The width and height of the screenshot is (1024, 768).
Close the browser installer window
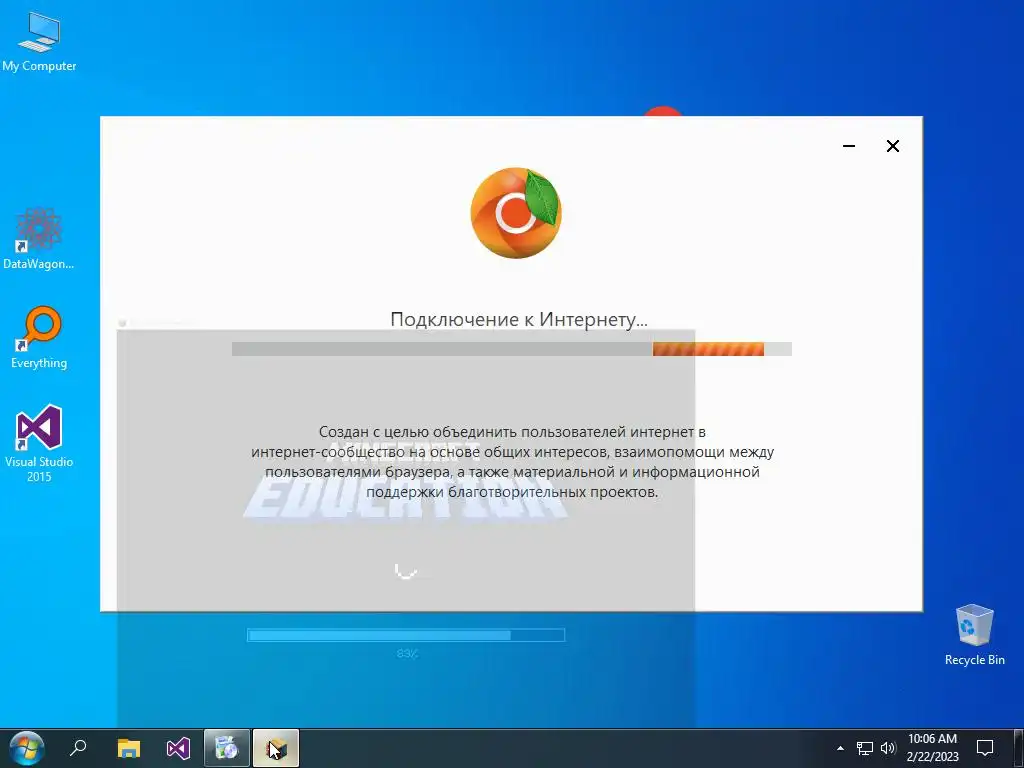[x=893, y=146]
